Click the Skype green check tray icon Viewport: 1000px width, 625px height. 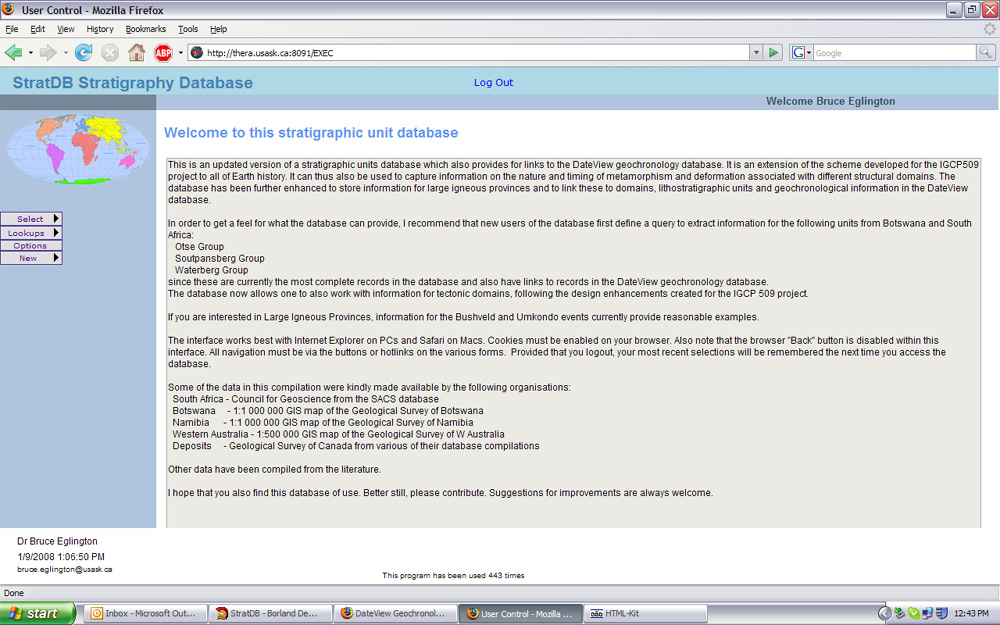tap(914, 614)
